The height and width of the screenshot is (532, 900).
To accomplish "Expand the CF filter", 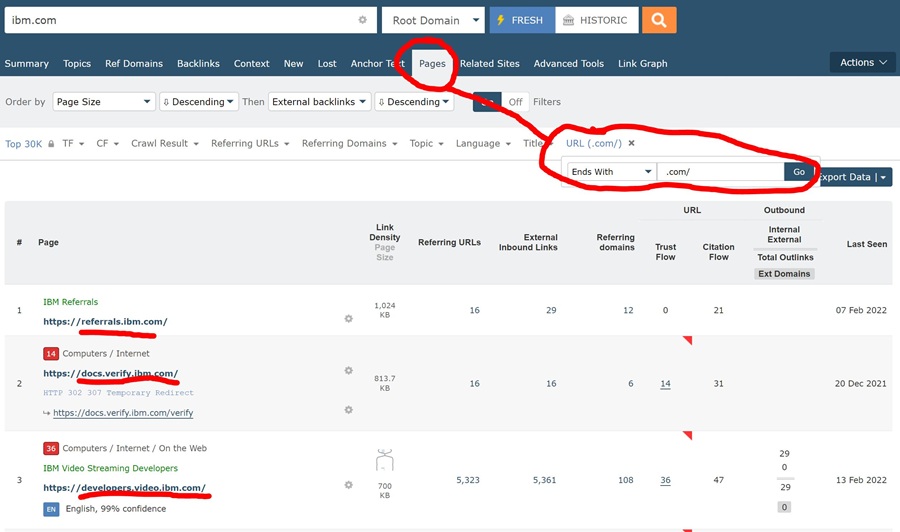I will point(107,143).
